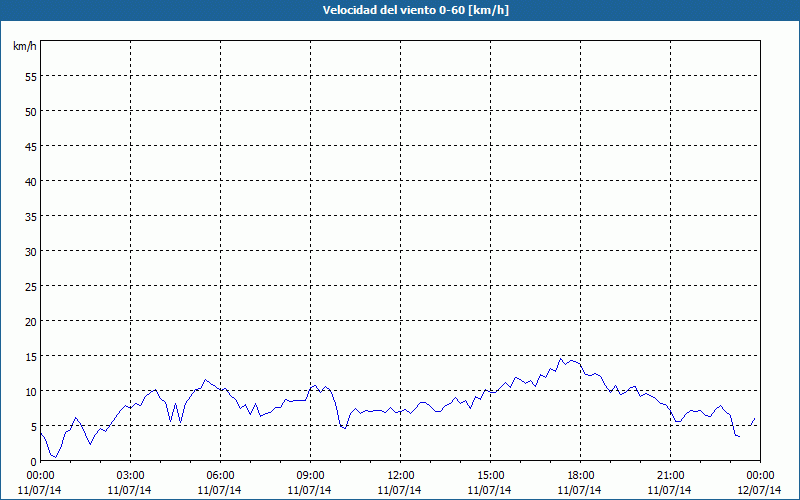
Task: Click the y-axis value '15'
Action: point(31,357)
